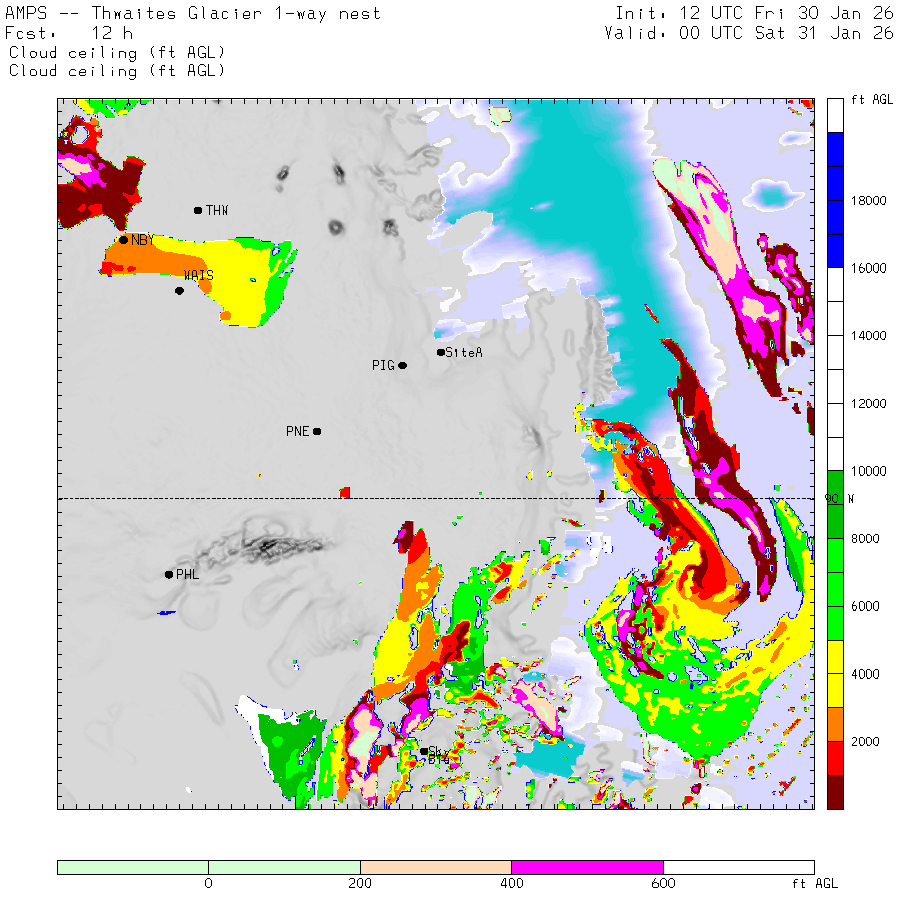900x900 pixels.
Task: Select the 'Fcst: 12 h' forecast hour text
Action: (69, 33)
